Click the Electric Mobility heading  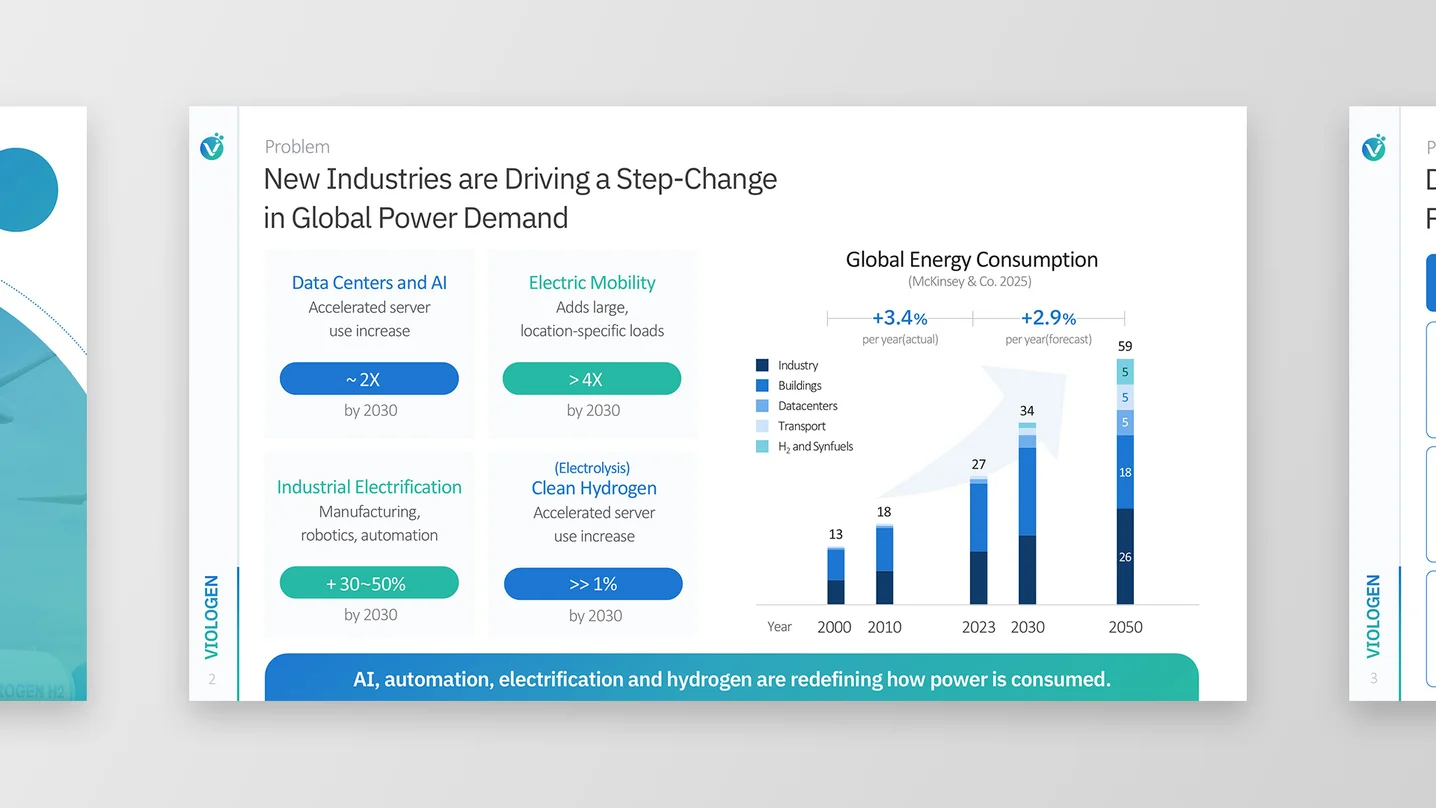pyautogui.click(x=592, y=283)
